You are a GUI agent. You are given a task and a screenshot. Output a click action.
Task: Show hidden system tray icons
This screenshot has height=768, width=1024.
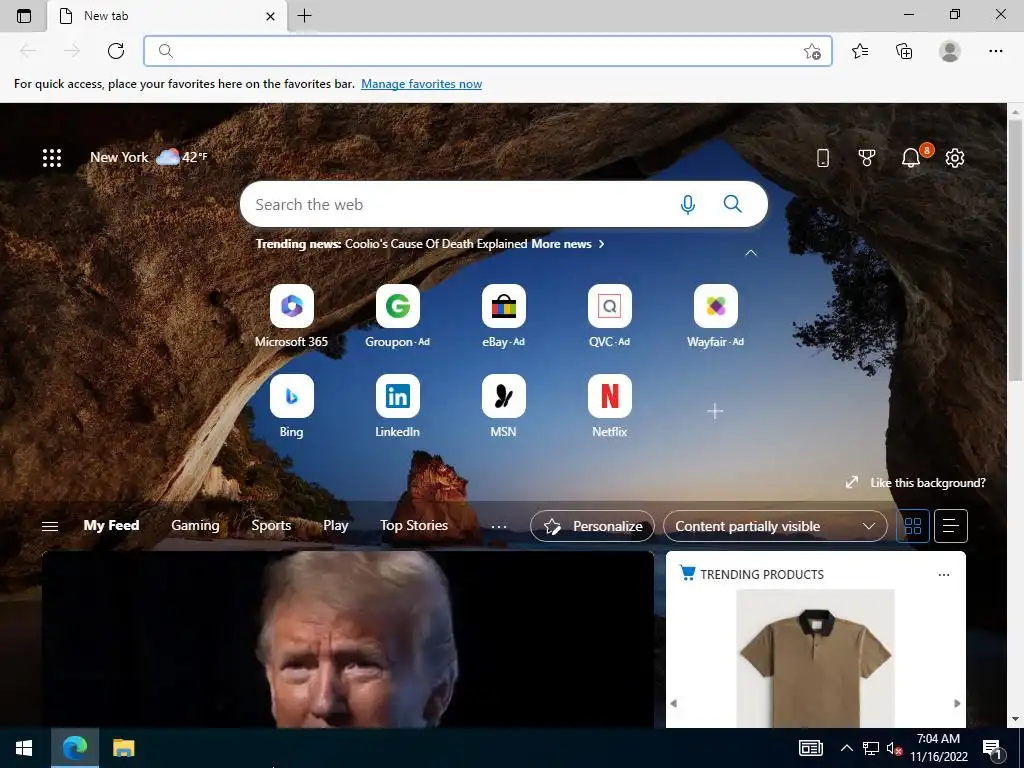coord(846,748)
